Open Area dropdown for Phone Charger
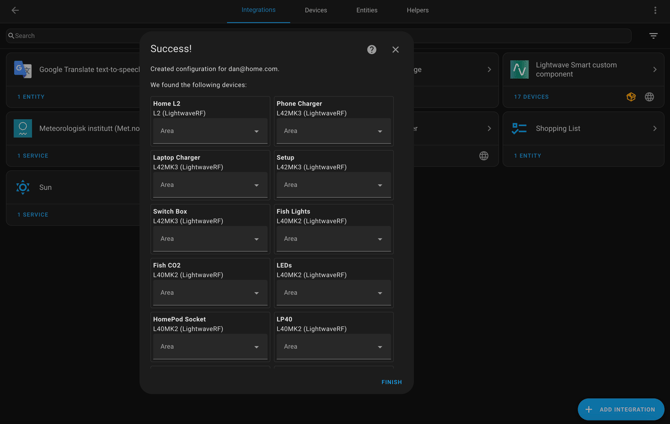 [x=334, y=131]
